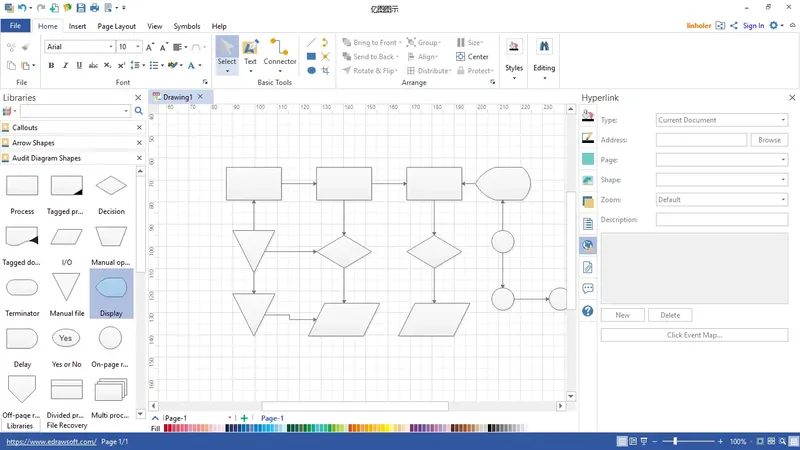Toggle superscript formatting
Screen dimensions: 800x450
(121, 65)
